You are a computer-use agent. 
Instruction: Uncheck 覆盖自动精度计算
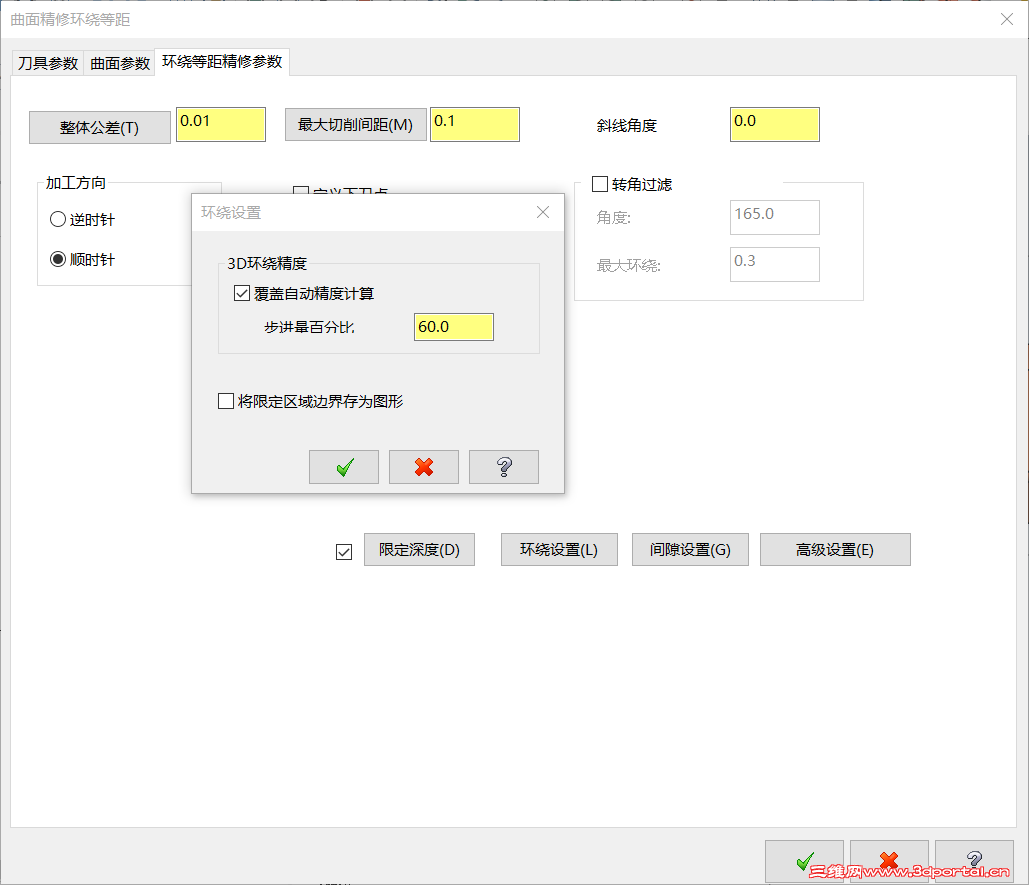point(241,292)
